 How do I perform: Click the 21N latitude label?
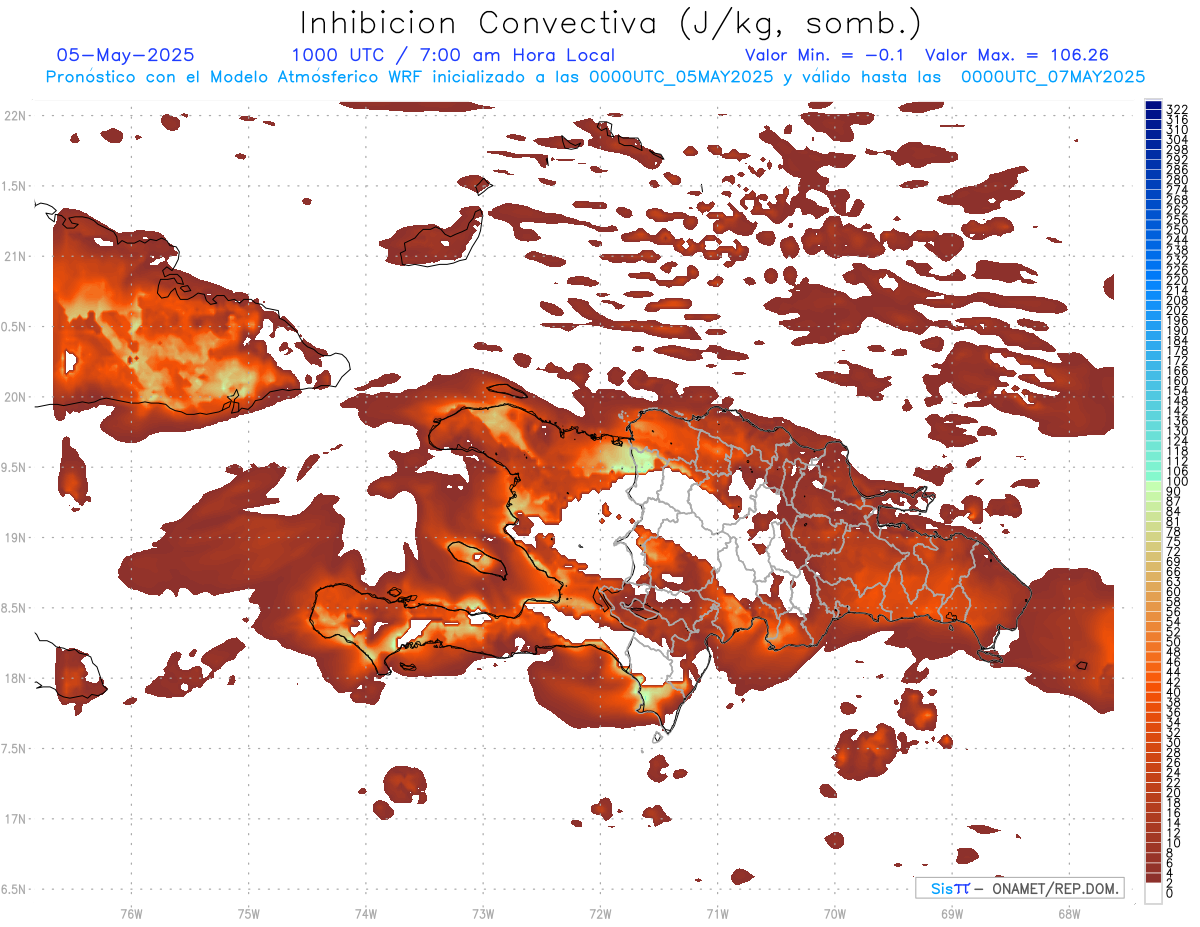point(15,256)
